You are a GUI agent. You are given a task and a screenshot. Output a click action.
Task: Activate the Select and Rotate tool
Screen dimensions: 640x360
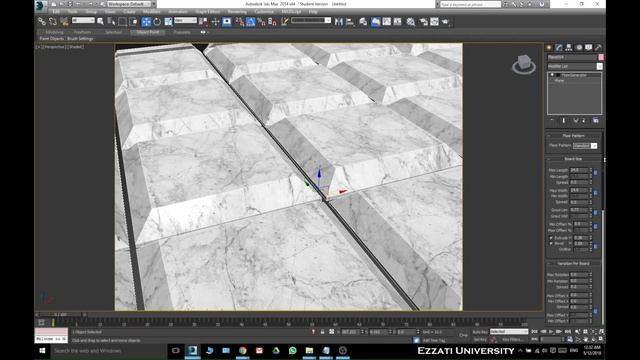pos(157,22)
